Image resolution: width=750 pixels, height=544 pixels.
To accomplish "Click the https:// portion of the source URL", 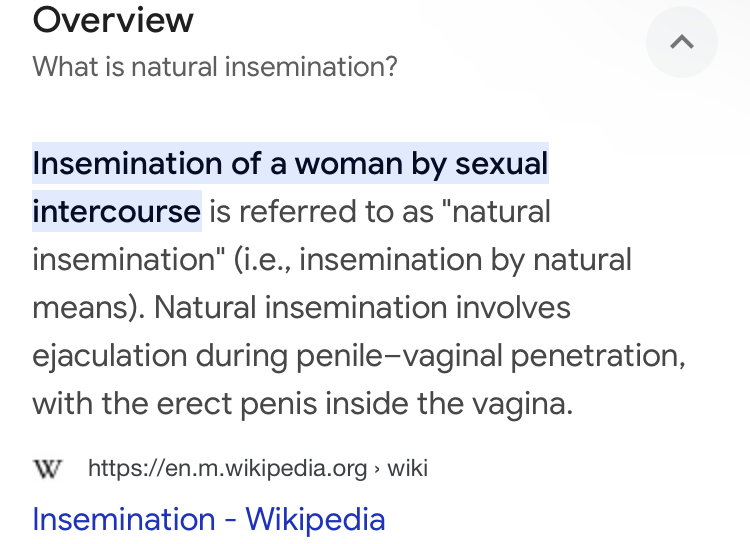I will pyautogui.click(x=126, y=468).
